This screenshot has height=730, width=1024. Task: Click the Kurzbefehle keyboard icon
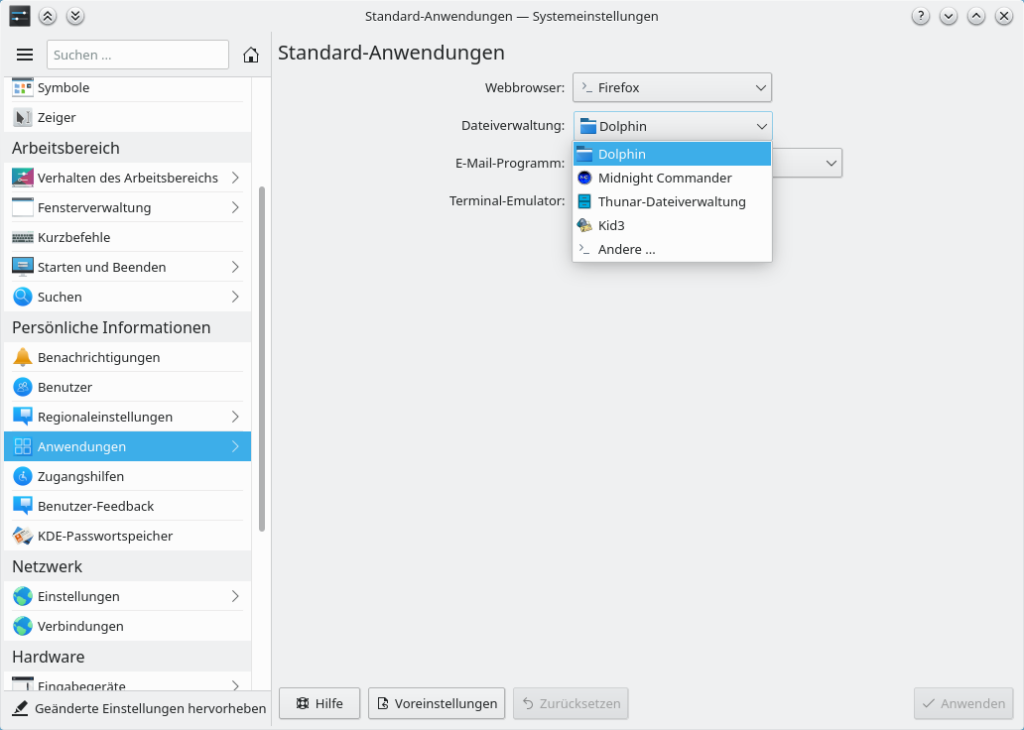(x=23, y=238)
